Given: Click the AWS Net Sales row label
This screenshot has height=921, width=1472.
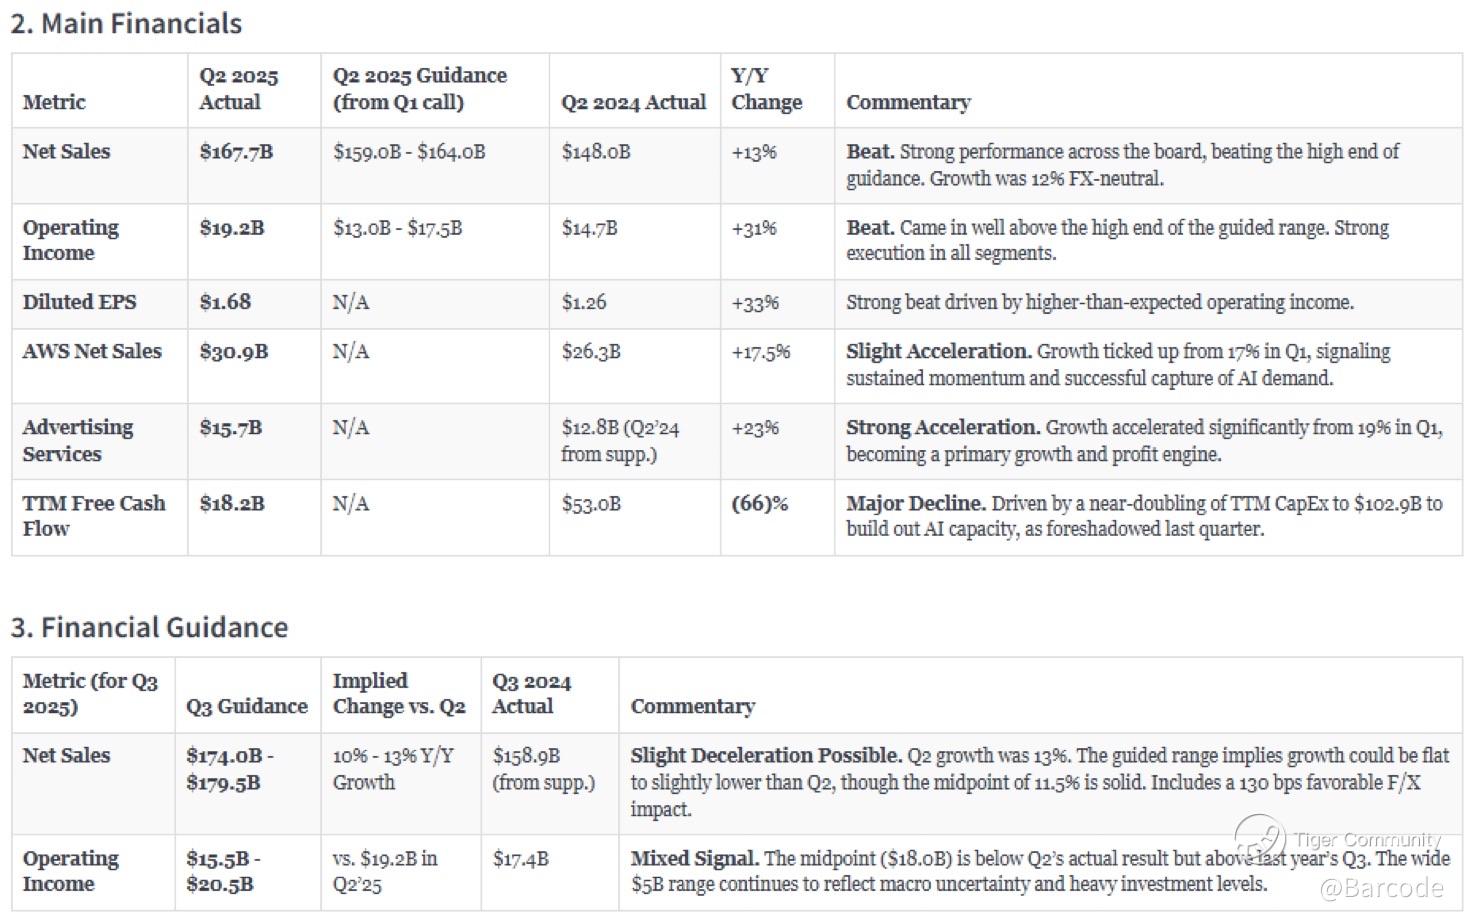Looking at the screenshot, I should 92,352.
